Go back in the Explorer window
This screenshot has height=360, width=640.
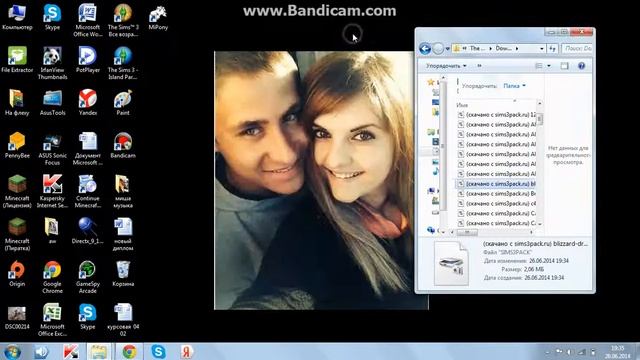(x=425, y=49)
